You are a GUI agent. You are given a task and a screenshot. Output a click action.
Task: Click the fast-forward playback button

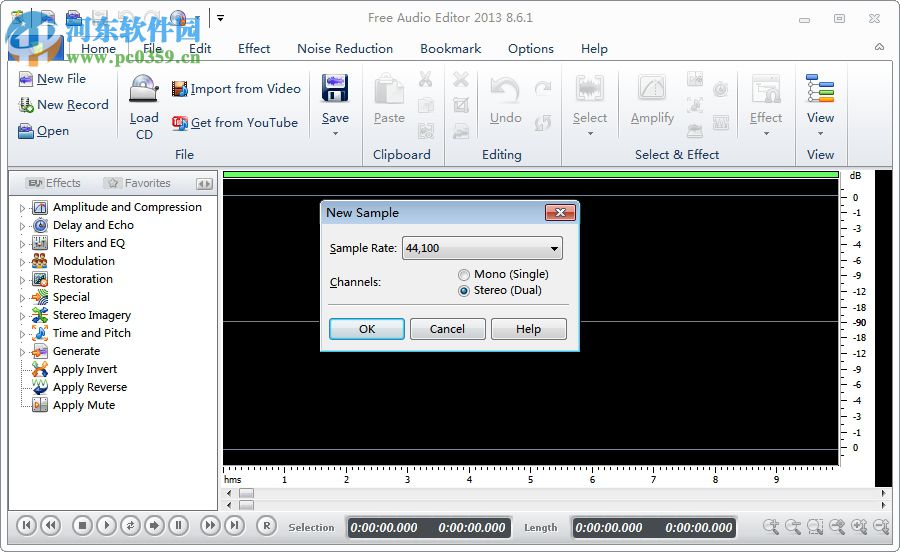(210, 525)
